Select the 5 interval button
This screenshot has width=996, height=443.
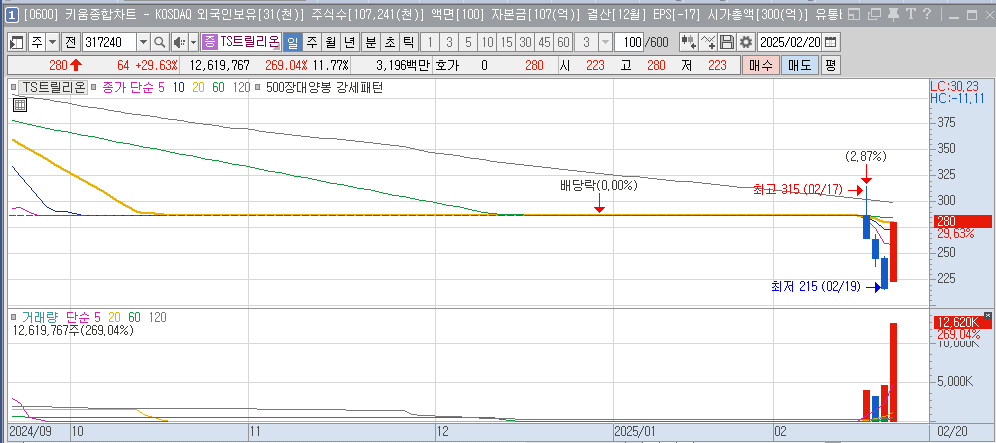[468, 43]
